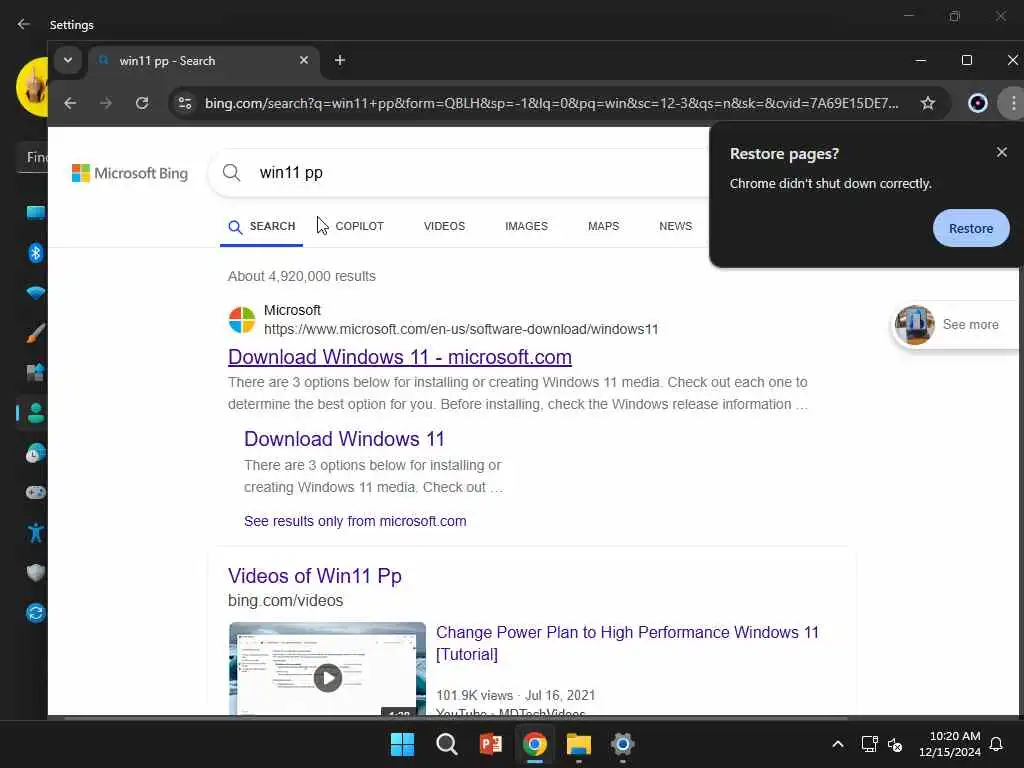The width and height of the screenshot is (1024, 768).
Task: Click the microsoft.com software-download URL text
Action: tap(461, 330)
